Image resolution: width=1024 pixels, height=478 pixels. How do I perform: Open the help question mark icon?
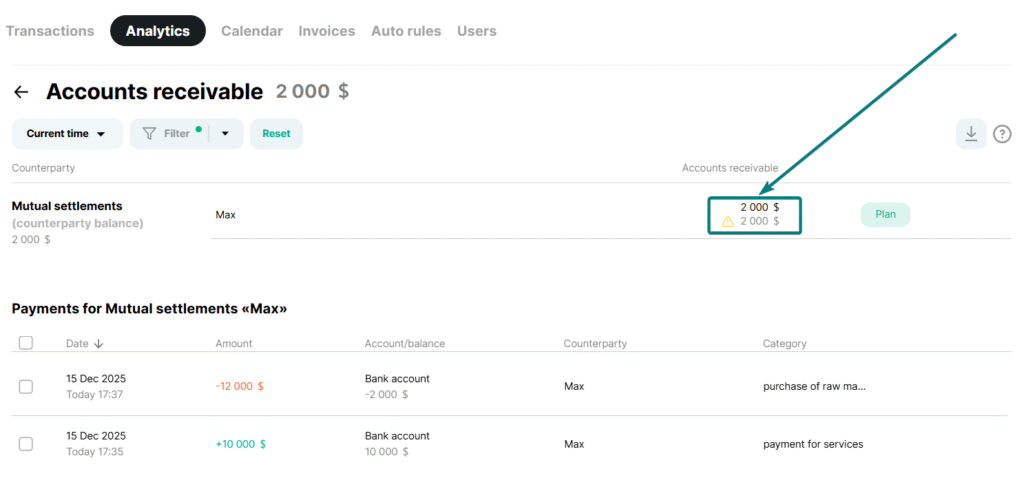1002,134
